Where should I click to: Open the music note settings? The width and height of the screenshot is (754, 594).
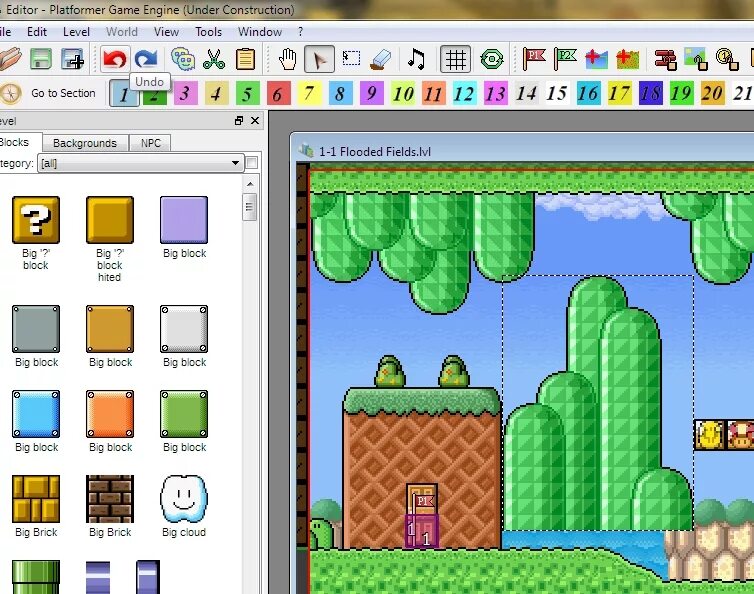(x=416, y=59)
